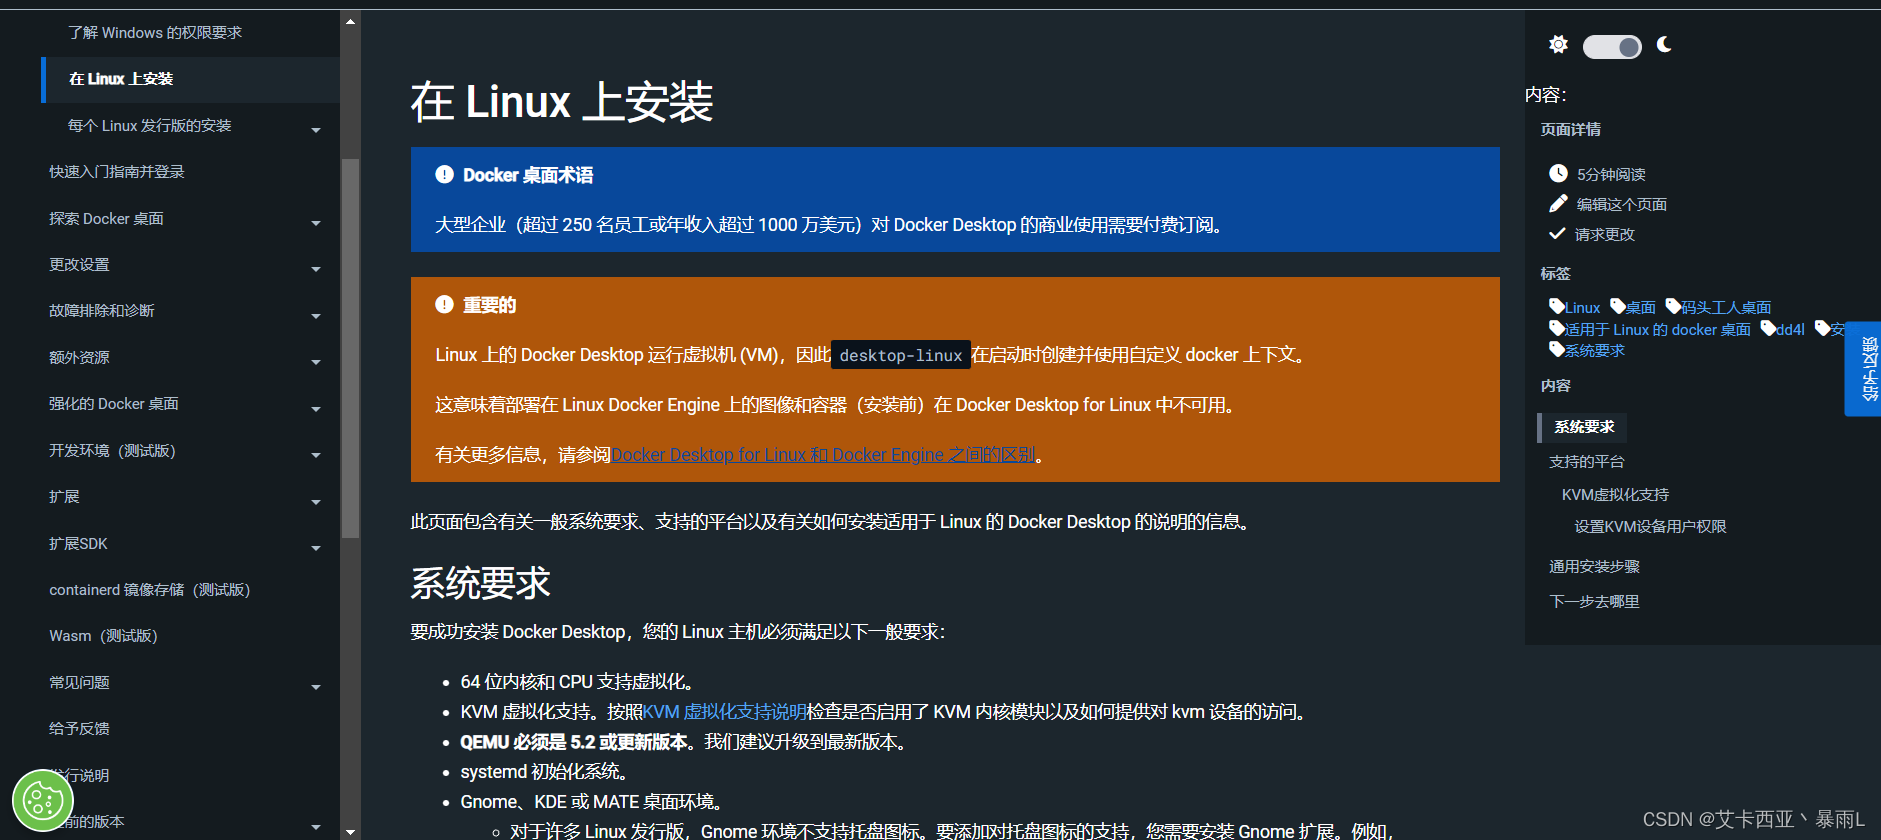Click the tag icon next to dd4l
This screenshot has height=840, width=1881.
(x=1768, y=328)
